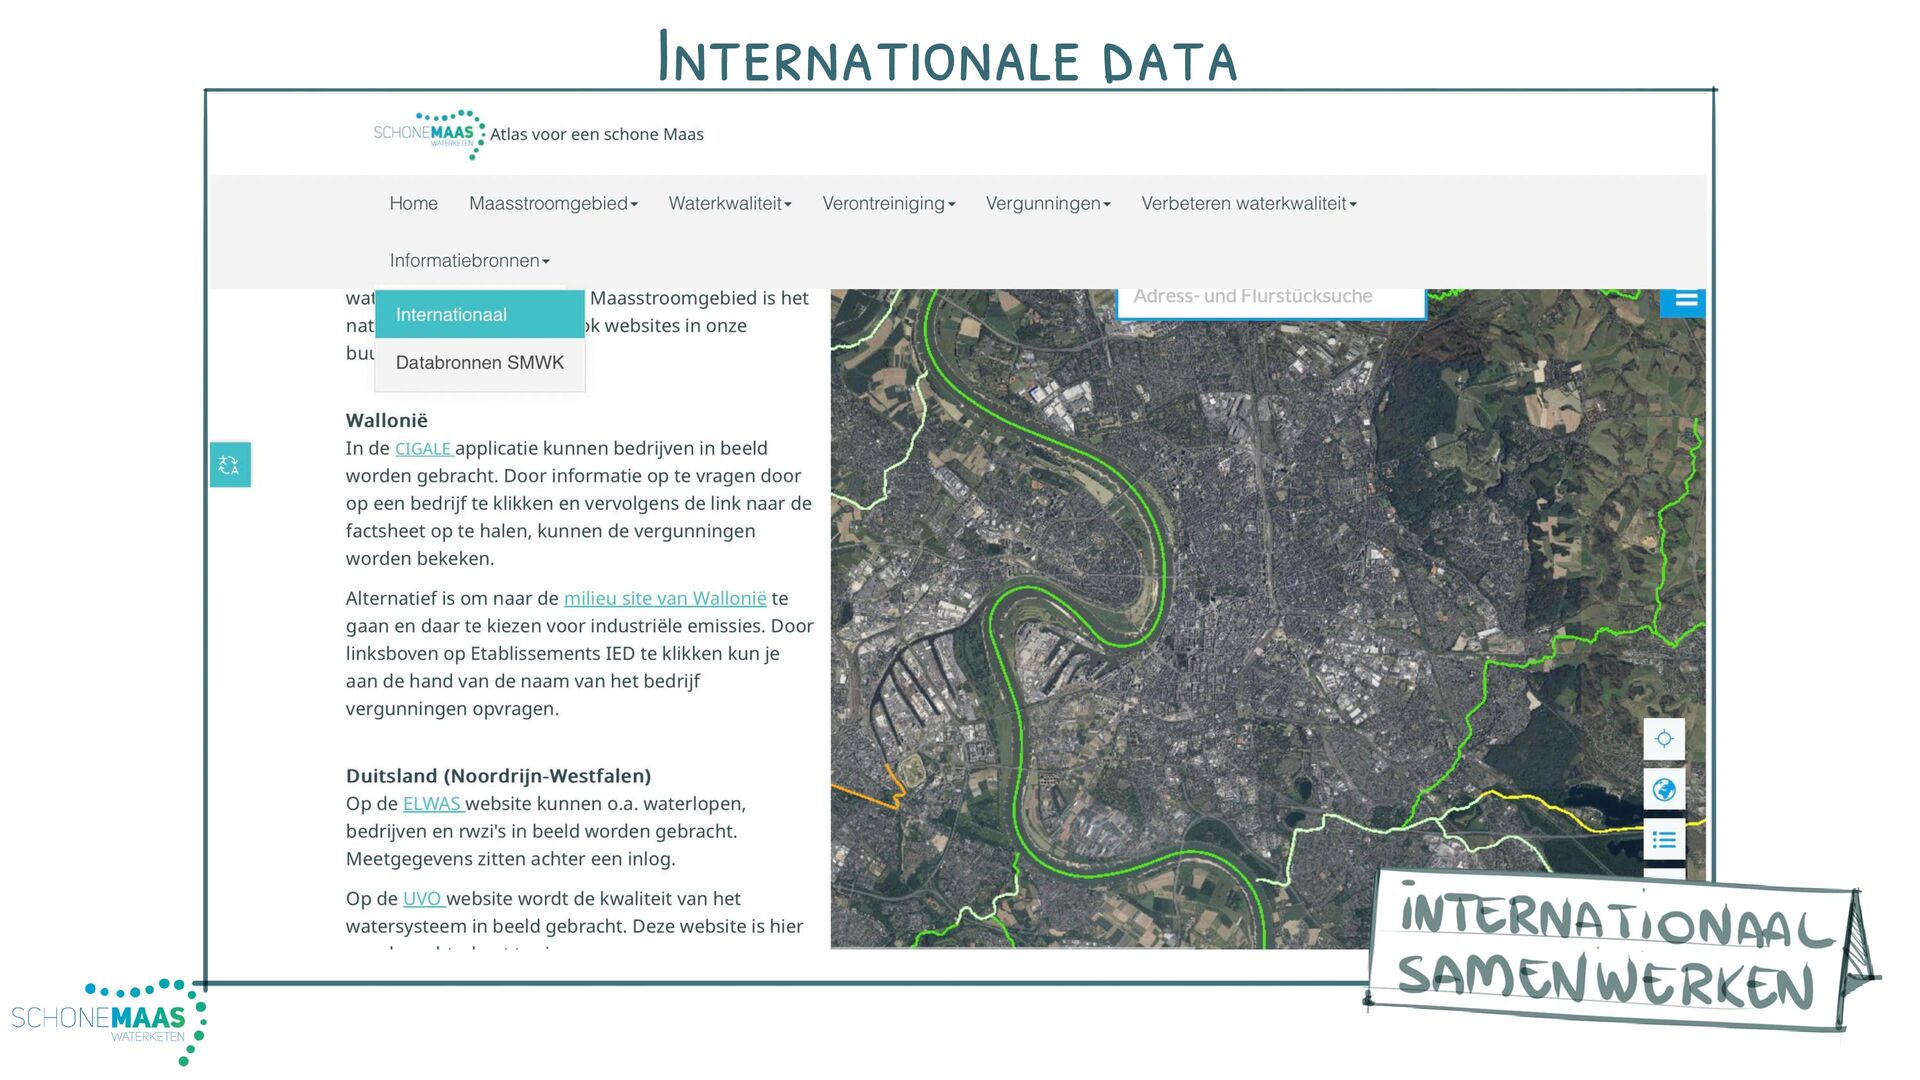Open the Verontreiniging dropdown
This screenshot has height=1080, width=1920.
(888, 204)
